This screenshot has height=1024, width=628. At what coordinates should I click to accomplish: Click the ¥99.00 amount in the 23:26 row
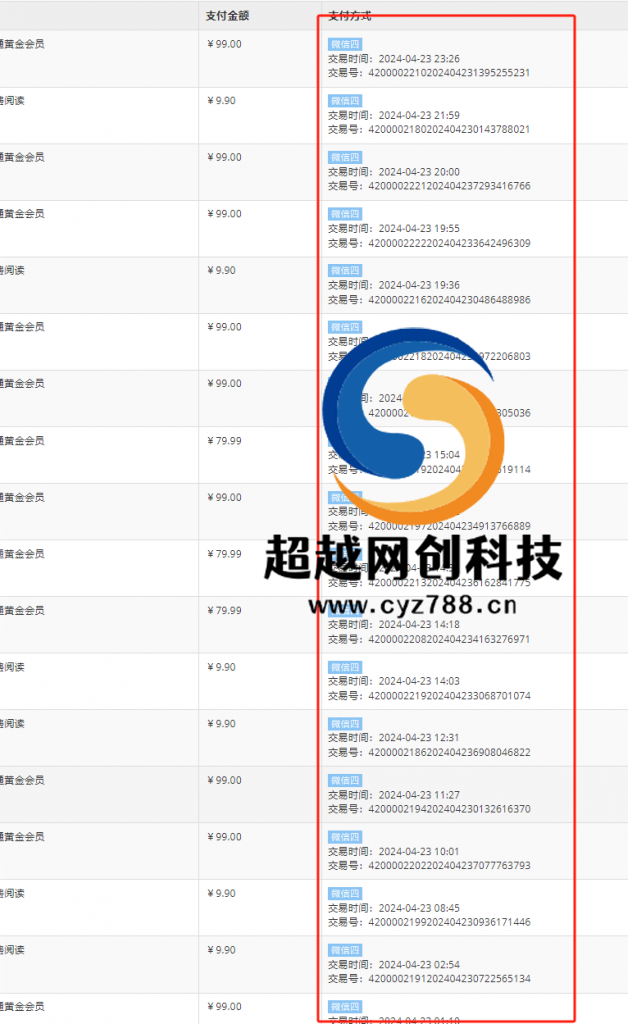tap(224, 44)
